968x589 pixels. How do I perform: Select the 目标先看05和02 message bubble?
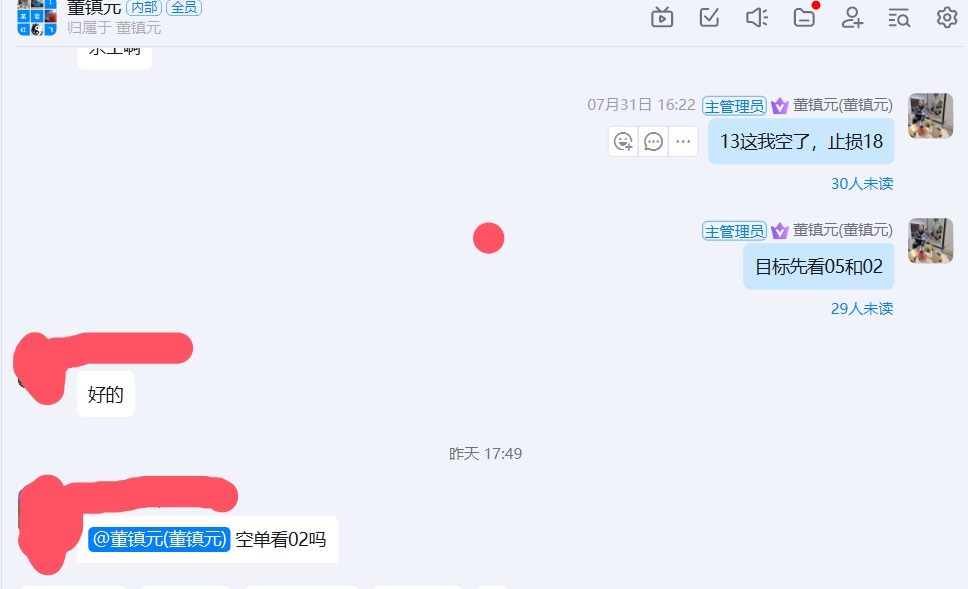click(819, 267)
